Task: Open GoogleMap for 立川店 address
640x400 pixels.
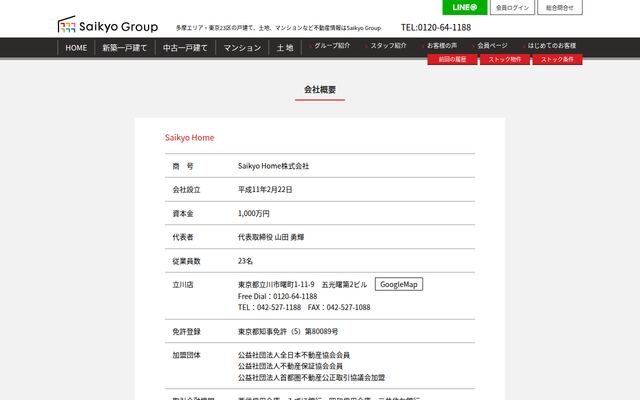Action: [399, 284]
